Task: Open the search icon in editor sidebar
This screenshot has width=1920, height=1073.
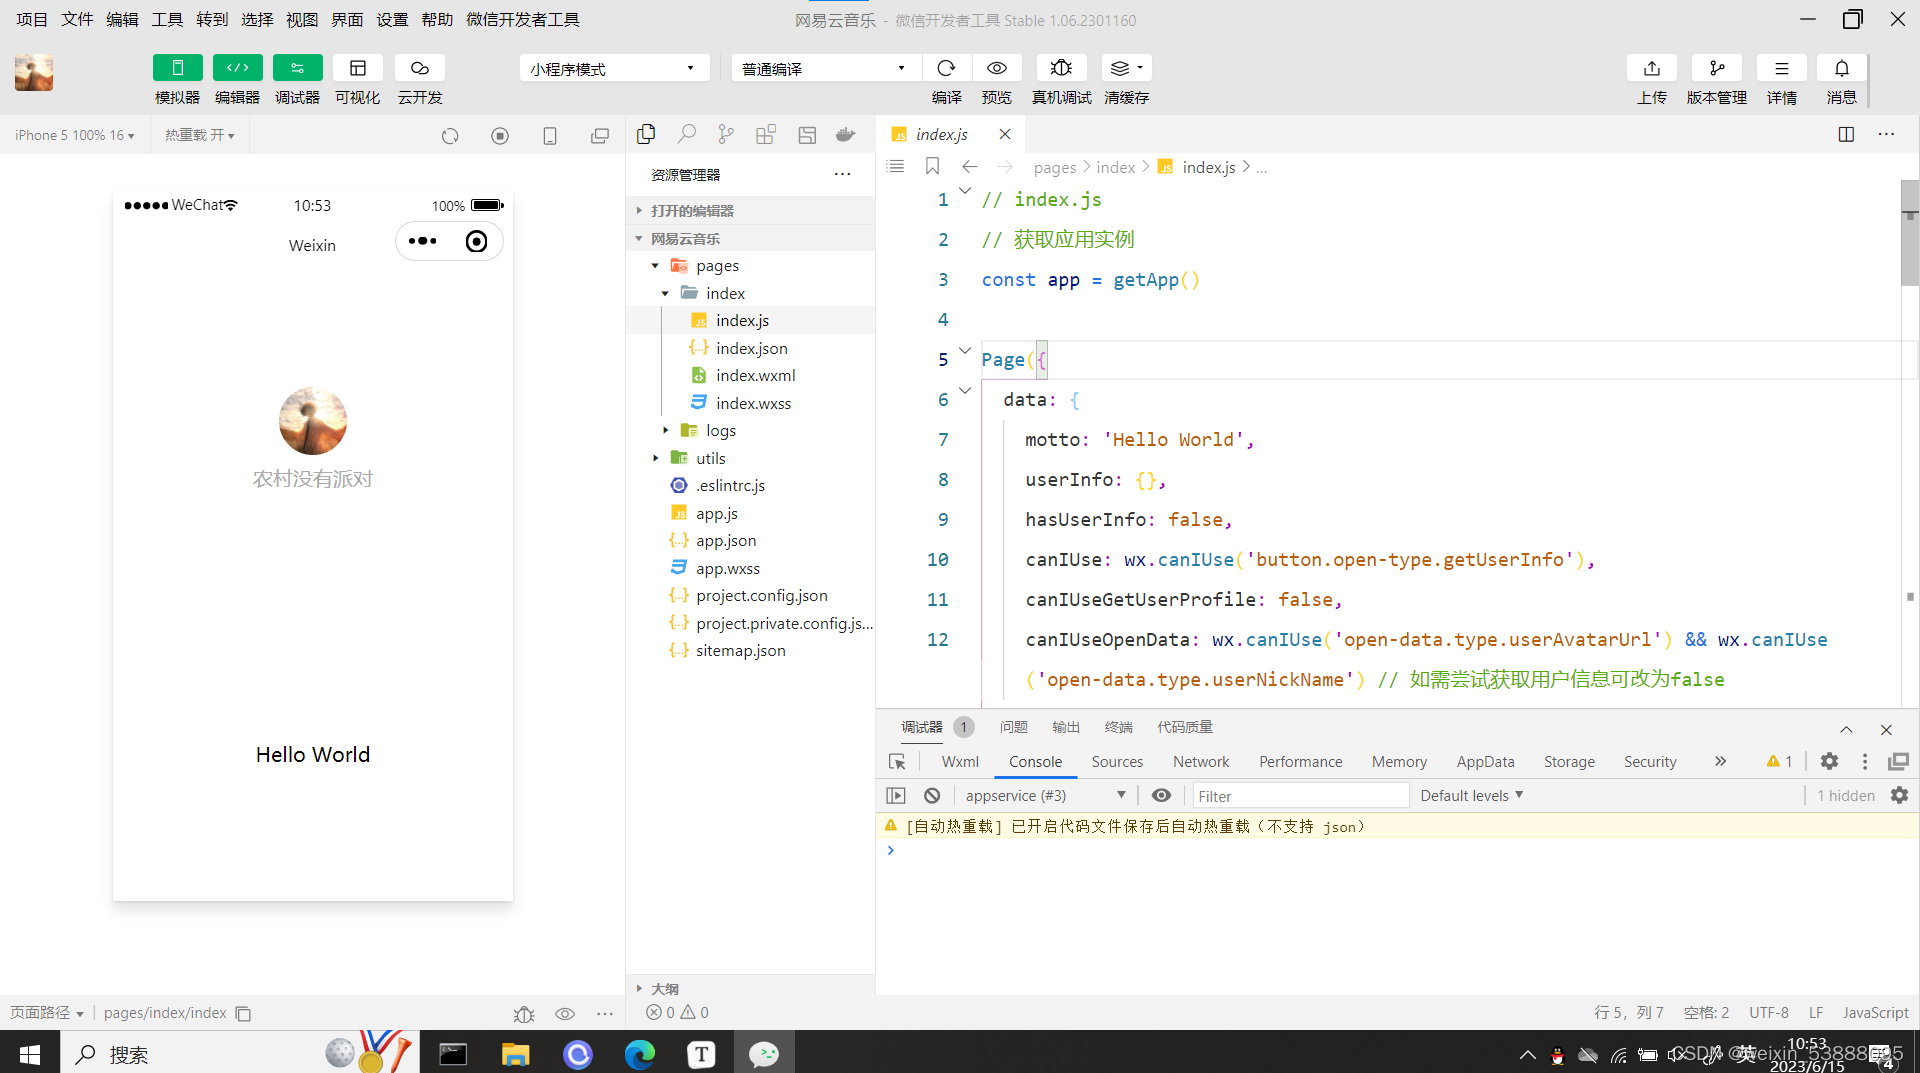Action: click(686, 134)
